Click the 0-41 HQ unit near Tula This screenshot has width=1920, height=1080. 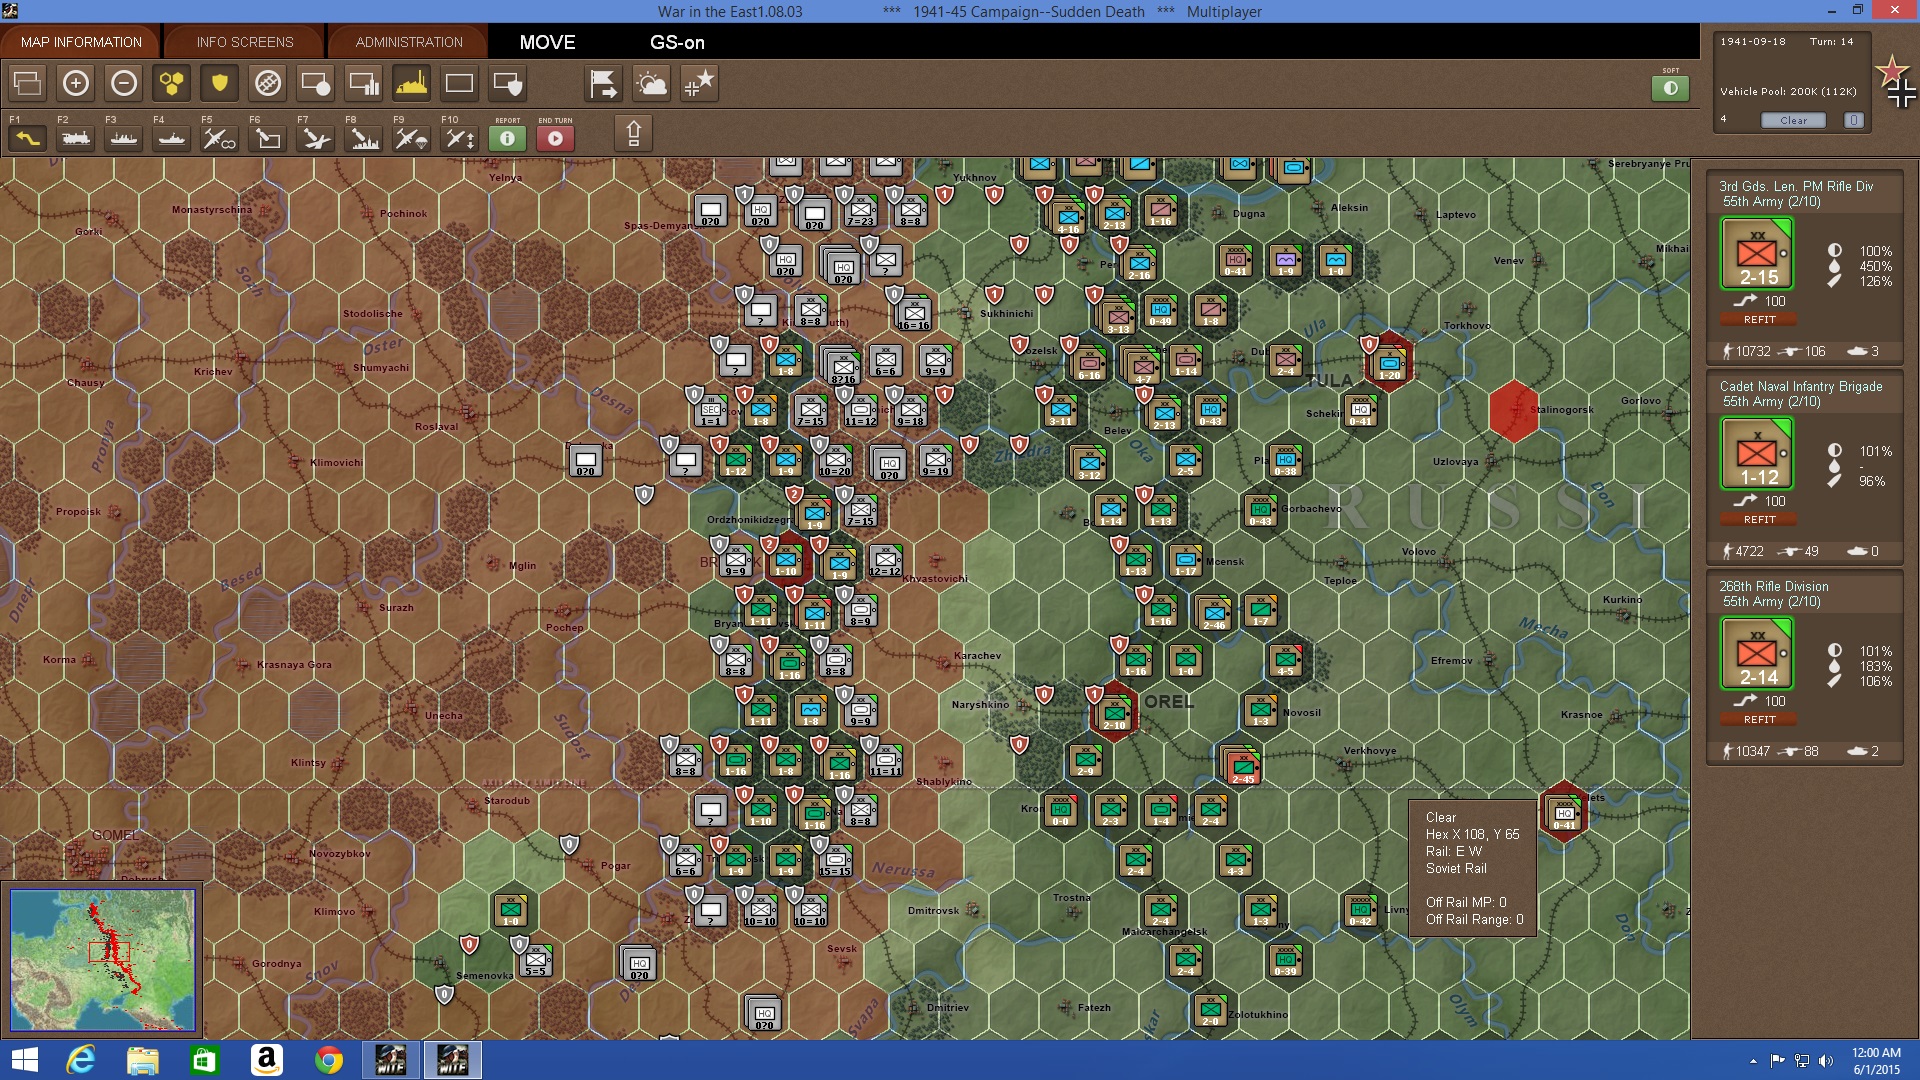point(1362,410)
